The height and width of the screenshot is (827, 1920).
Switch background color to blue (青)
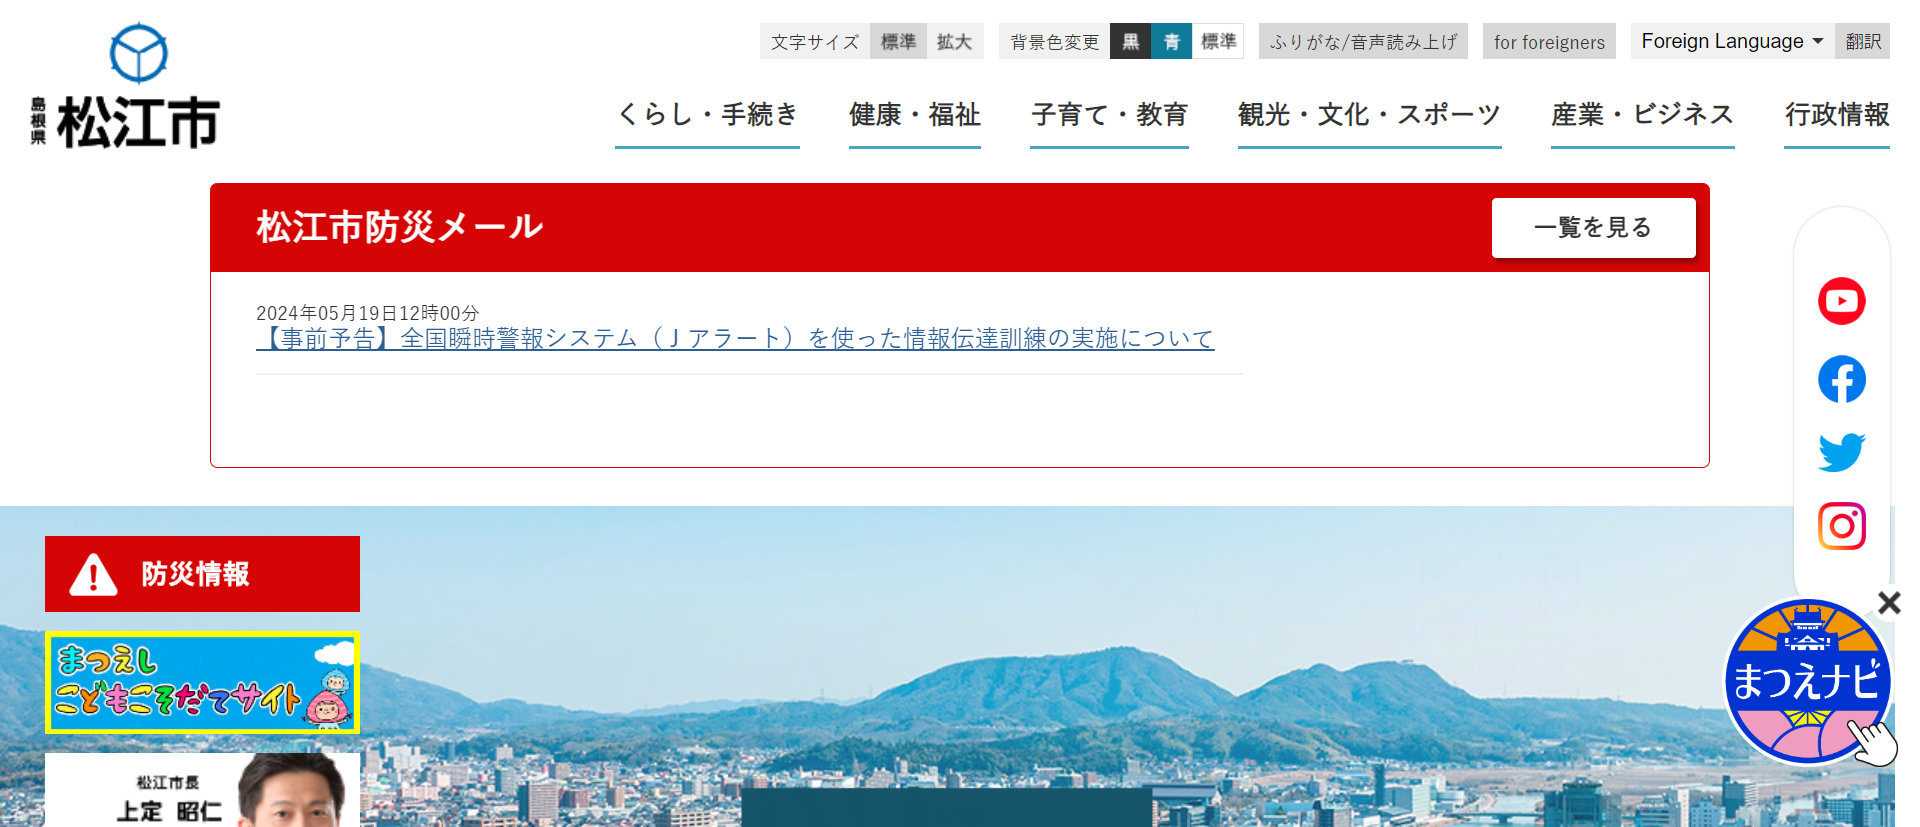pos(1171,41)
